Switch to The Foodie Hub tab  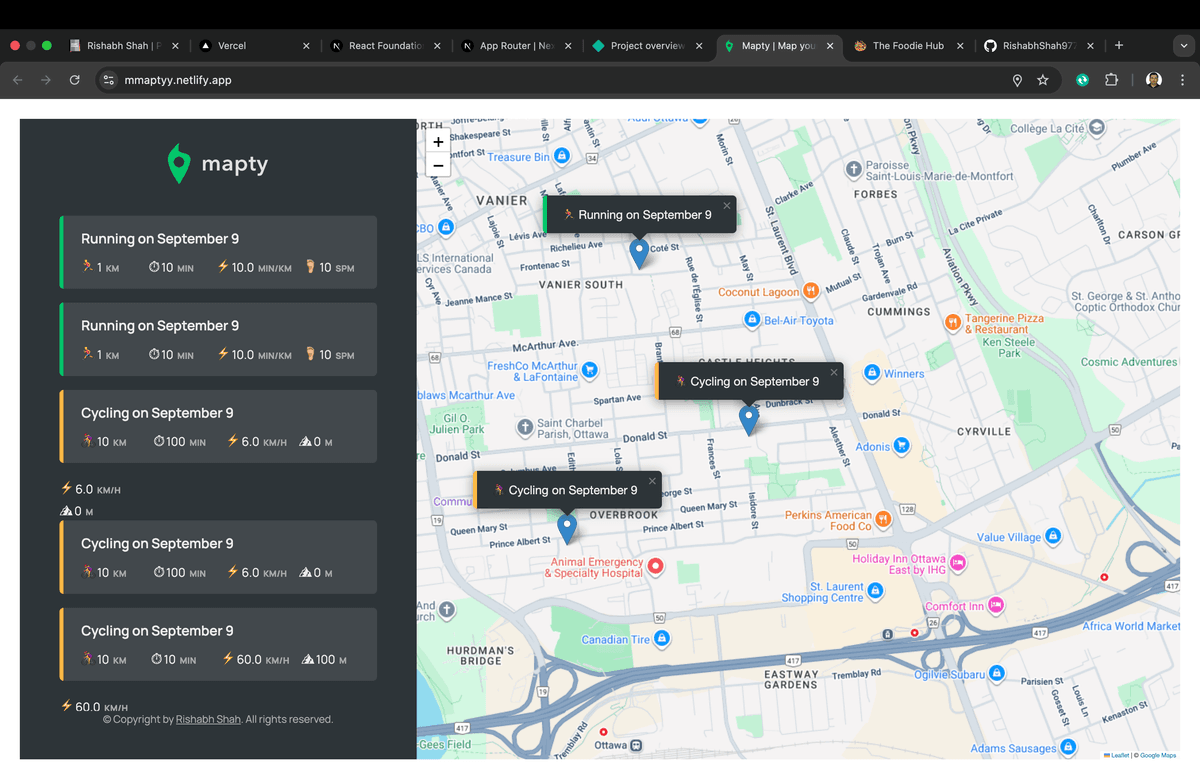[x=907, y=46]
